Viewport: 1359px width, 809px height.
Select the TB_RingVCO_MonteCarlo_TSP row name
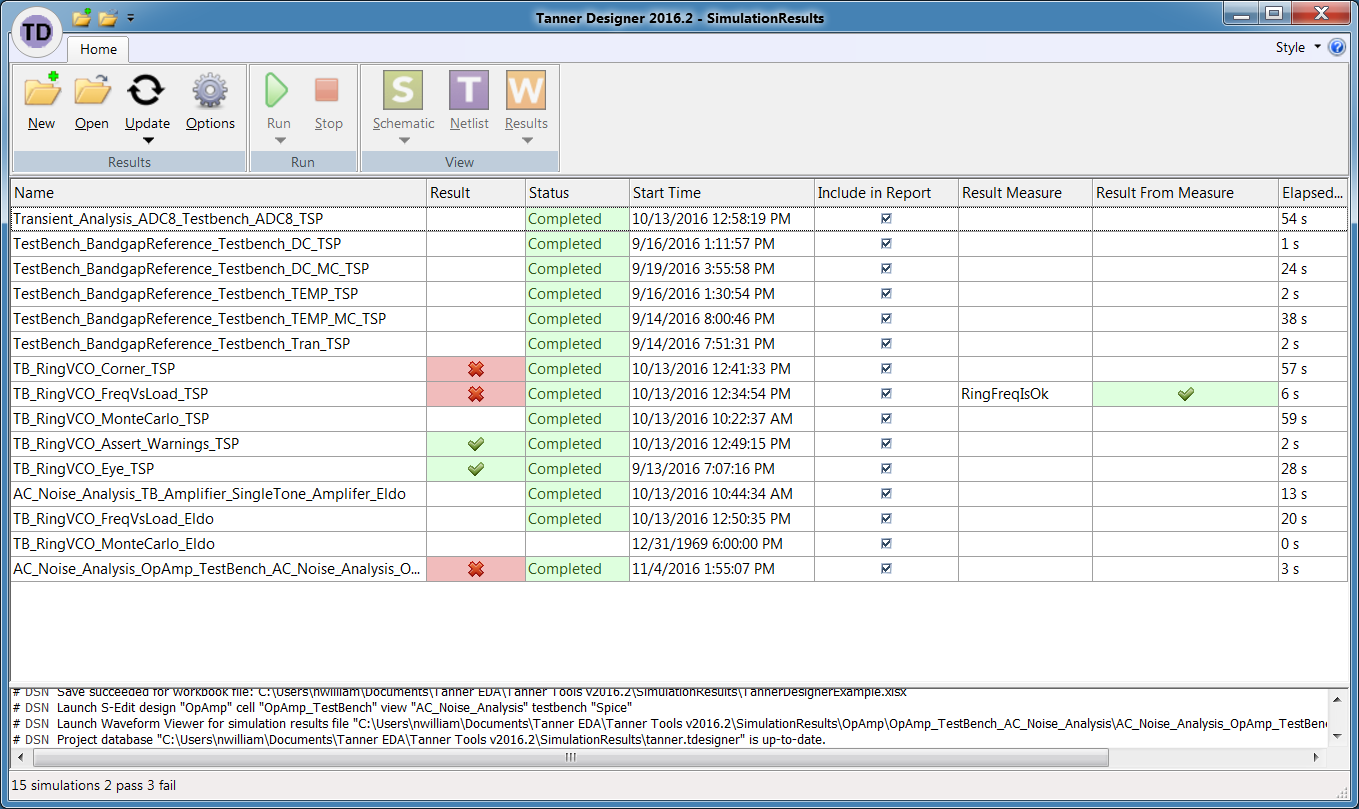[111, 419]
